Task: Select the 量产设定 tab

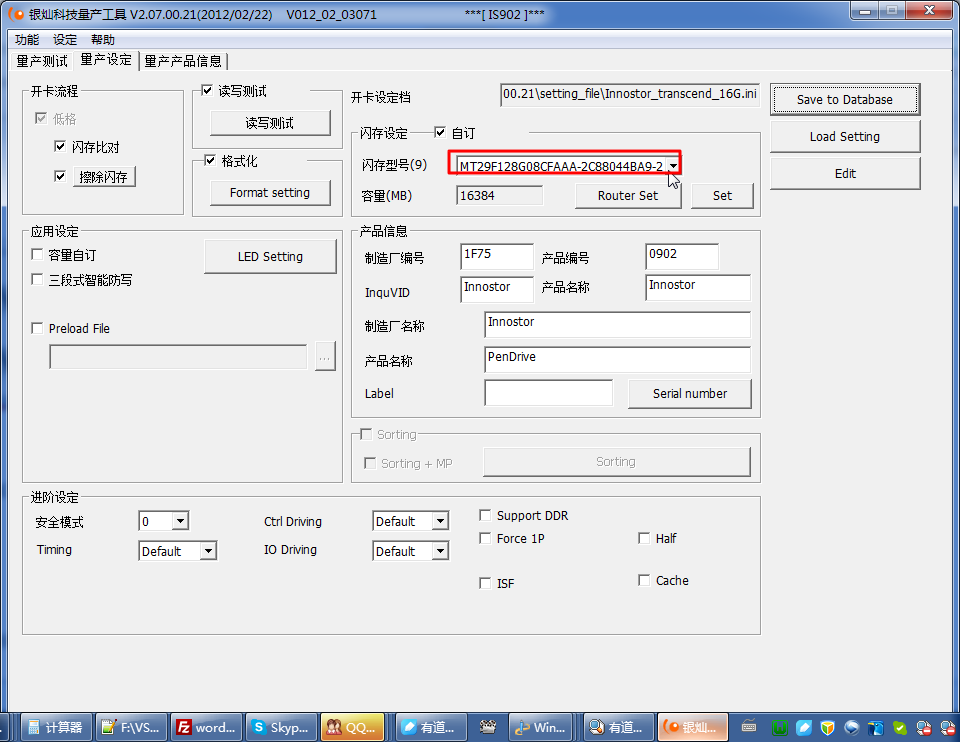Action: coord(106,60)
